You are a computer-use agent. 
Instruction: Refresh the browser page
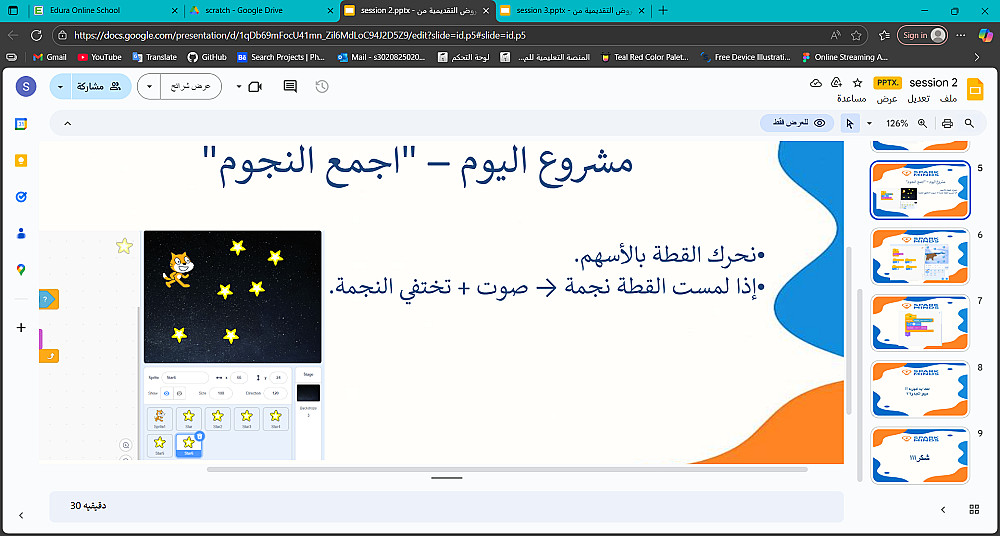[36, 36]
